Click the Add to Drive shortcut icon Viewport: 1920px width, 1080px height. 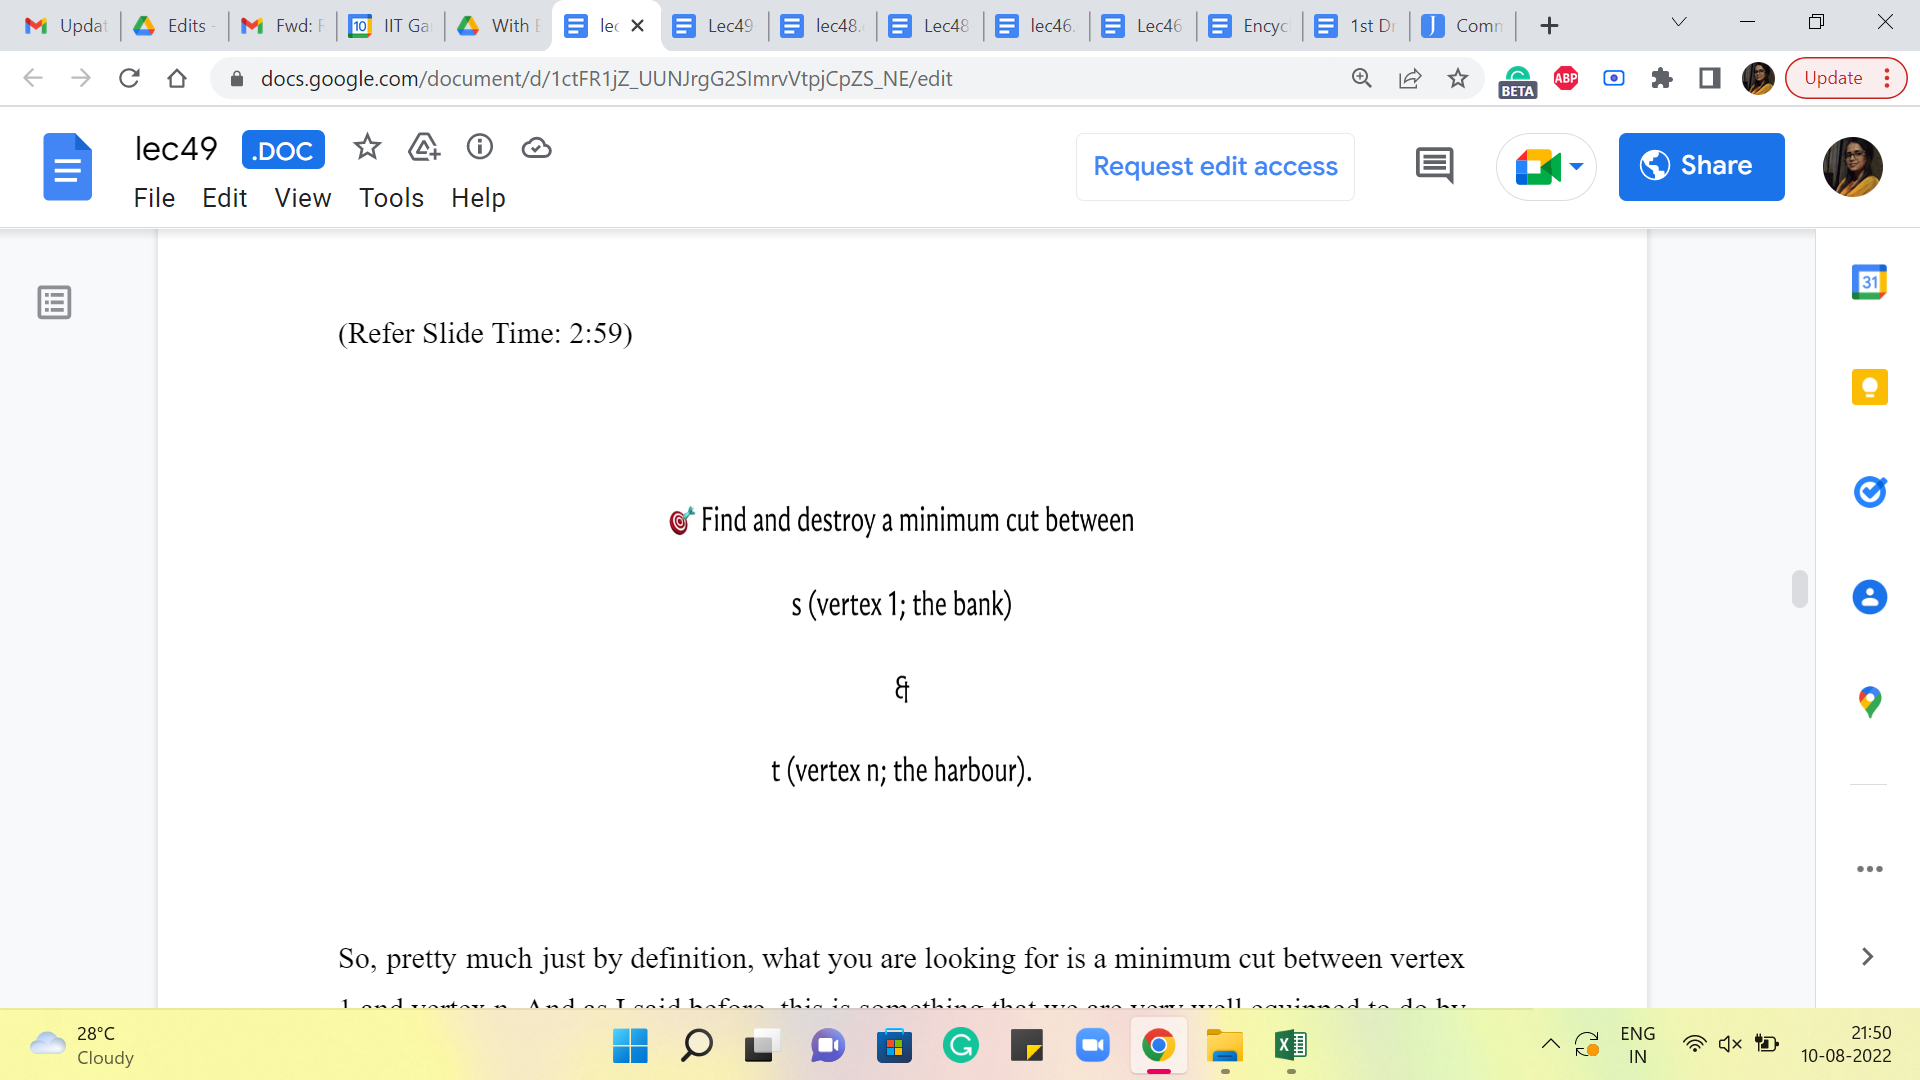tap(424, 148)
